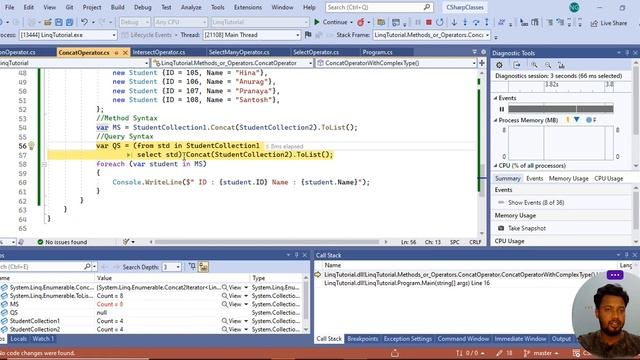640x360 pixels.
Task: Click the Live Share button
Action: (x=609, y=23)
